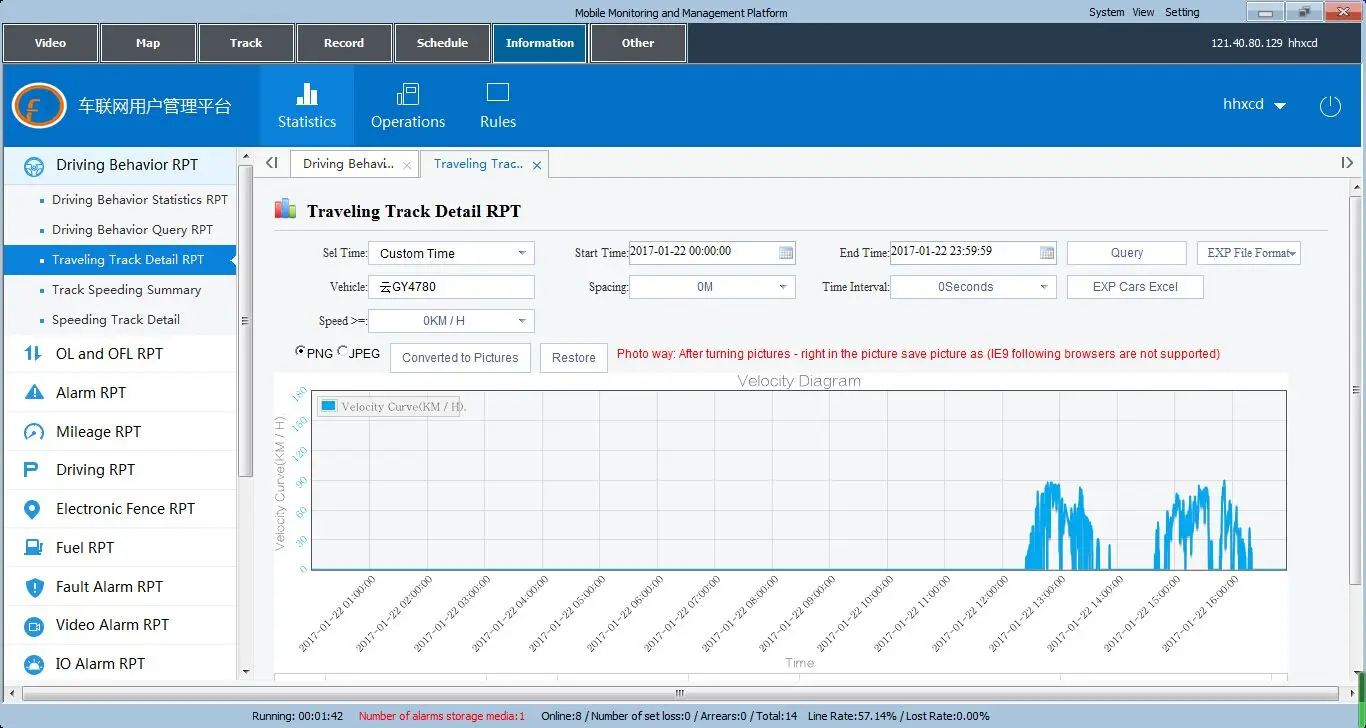The image size is (1366, 728).
Task: Open the EXP File Format dropdown
Action: (x=1248, y=253)
